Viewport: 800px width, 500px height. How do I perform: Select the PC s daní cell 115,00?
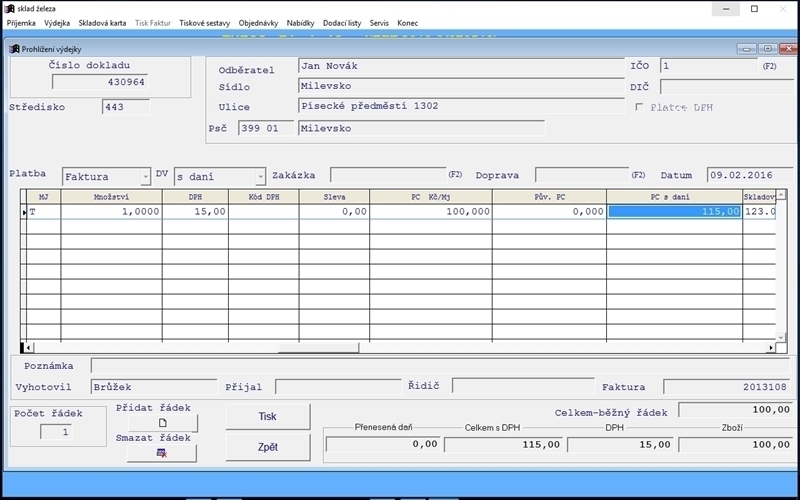(674, 211)
